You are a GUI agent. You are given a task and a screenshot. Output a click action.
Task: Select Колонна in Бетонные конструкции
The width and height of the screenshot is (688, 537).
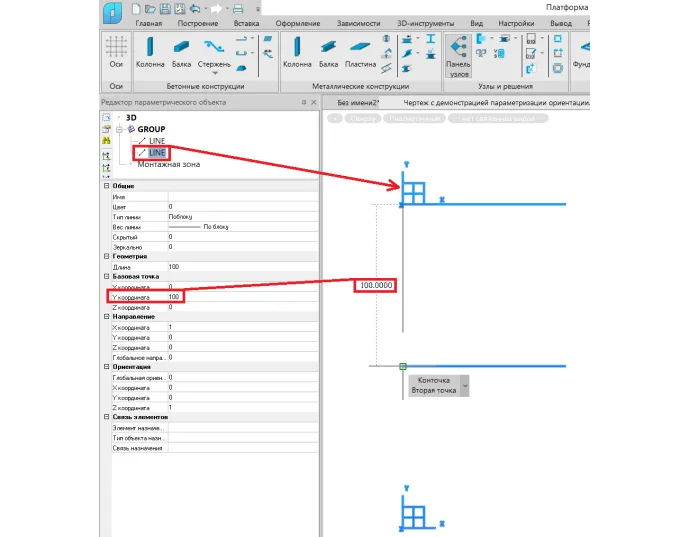tap(150, 51)
